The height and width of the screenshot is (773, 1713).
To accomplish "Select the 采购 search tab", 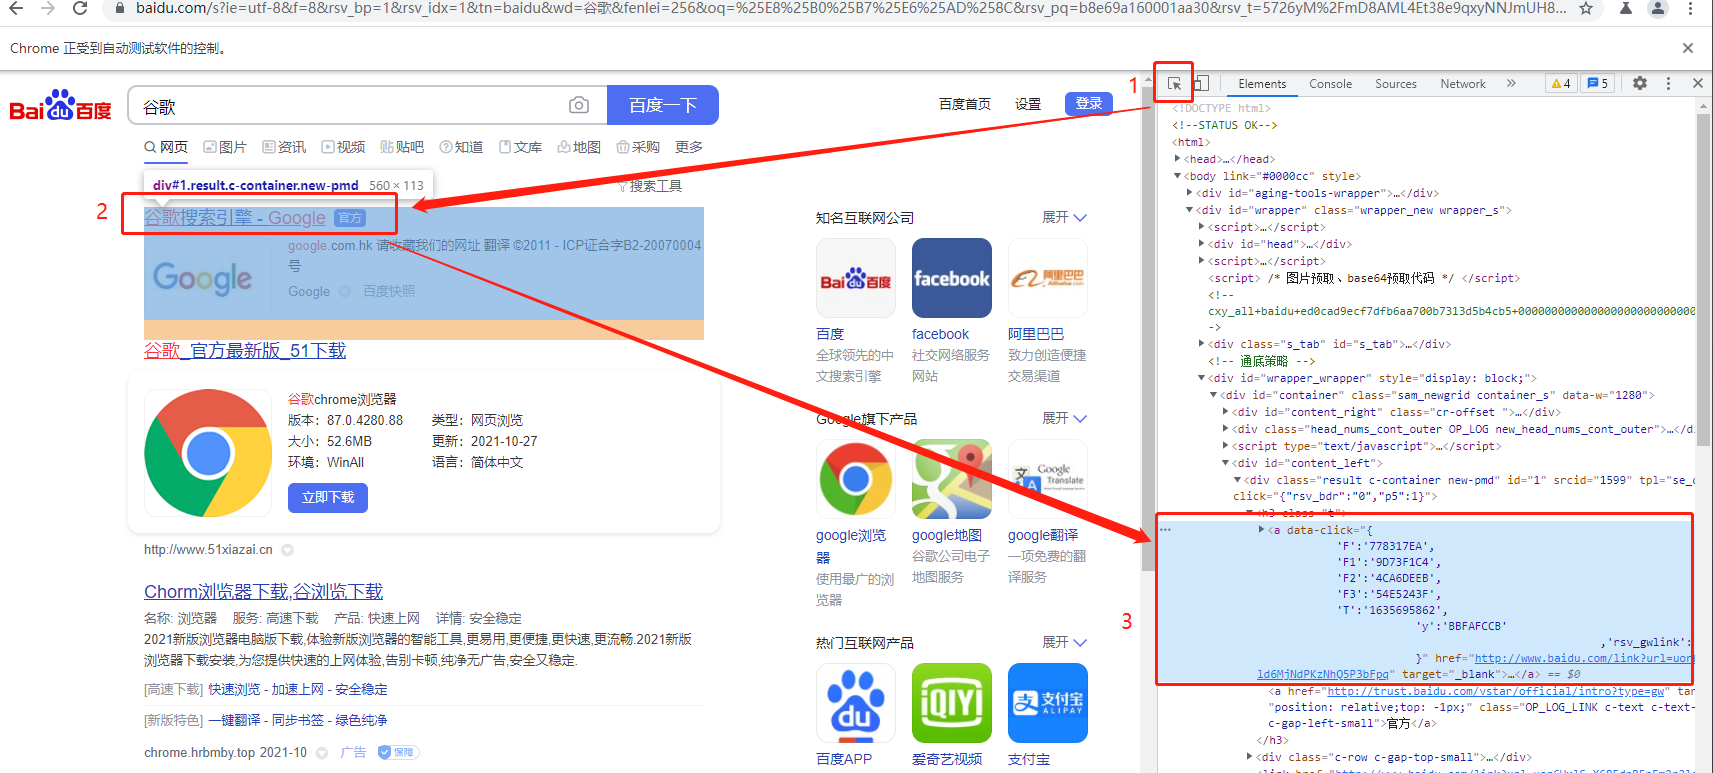I will click(x=638, y=147).
